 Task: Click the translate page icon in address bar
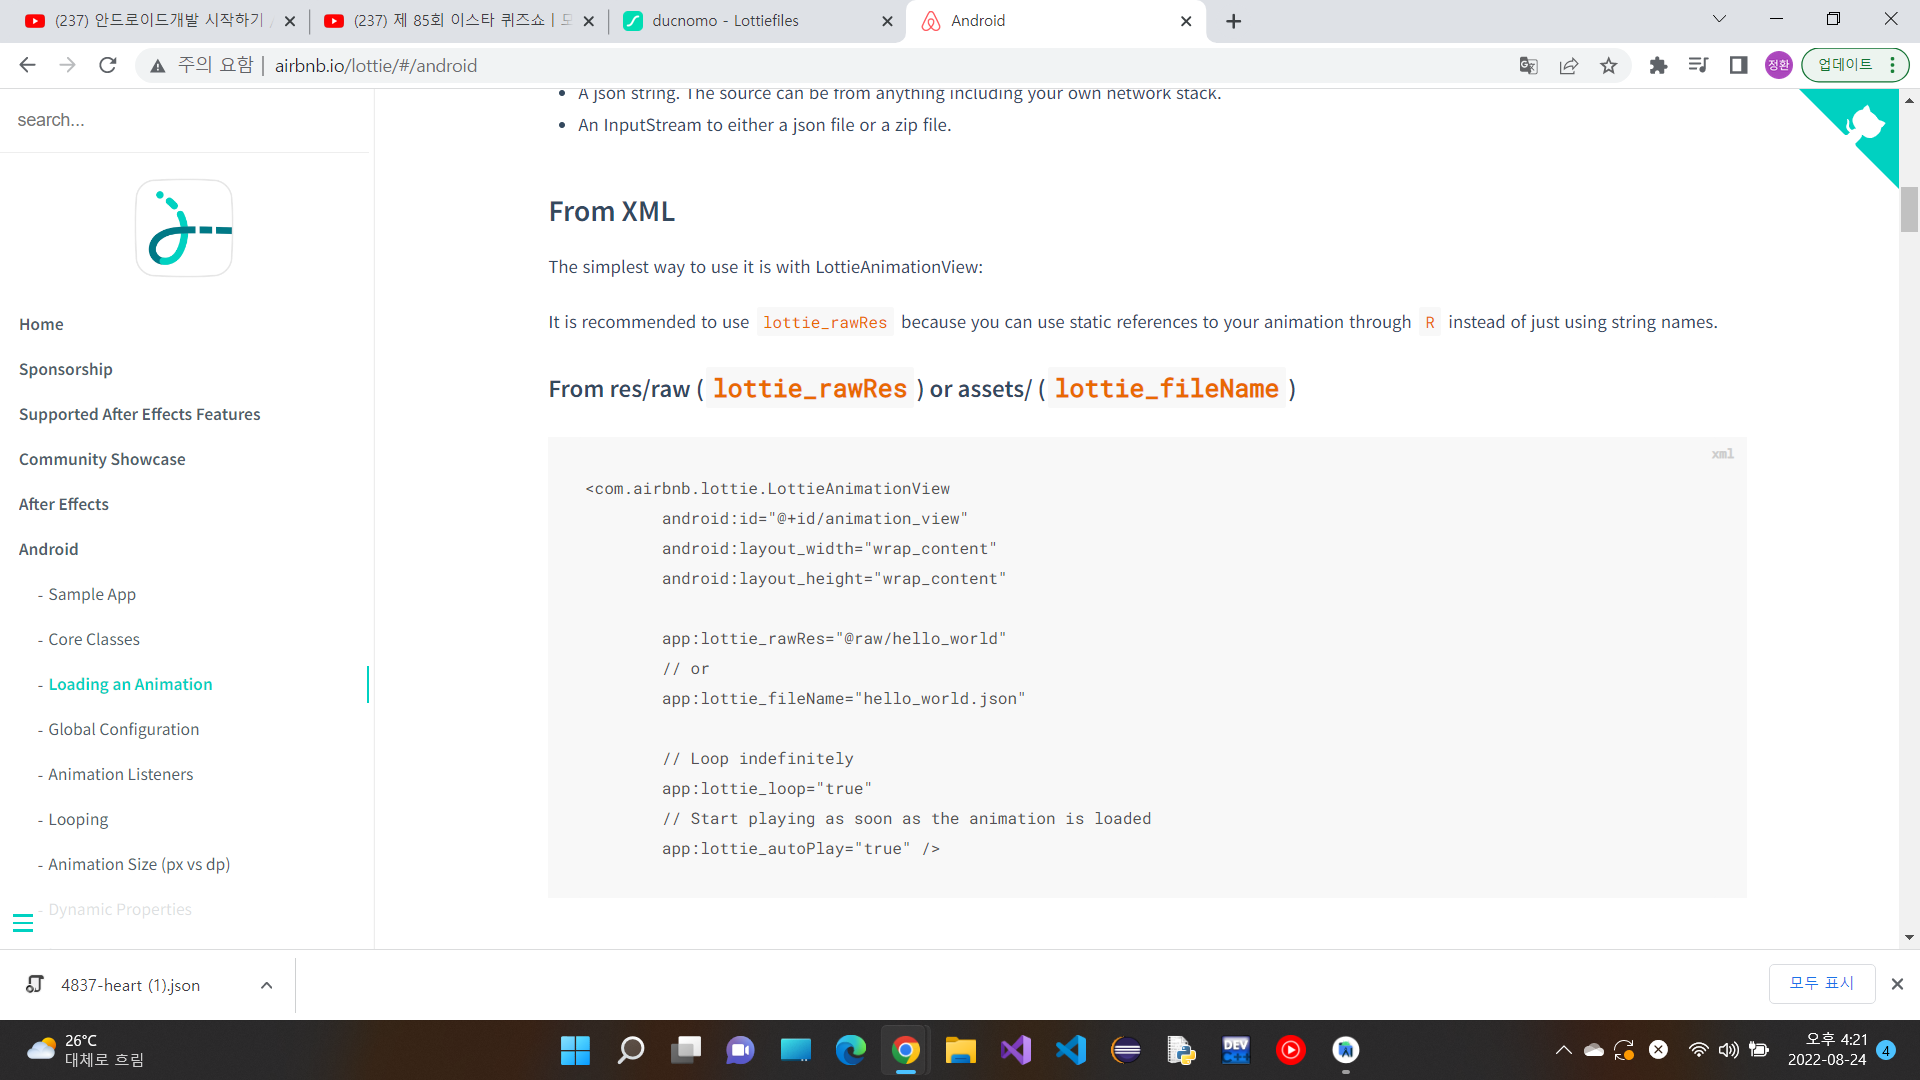tap(1528, 66)
